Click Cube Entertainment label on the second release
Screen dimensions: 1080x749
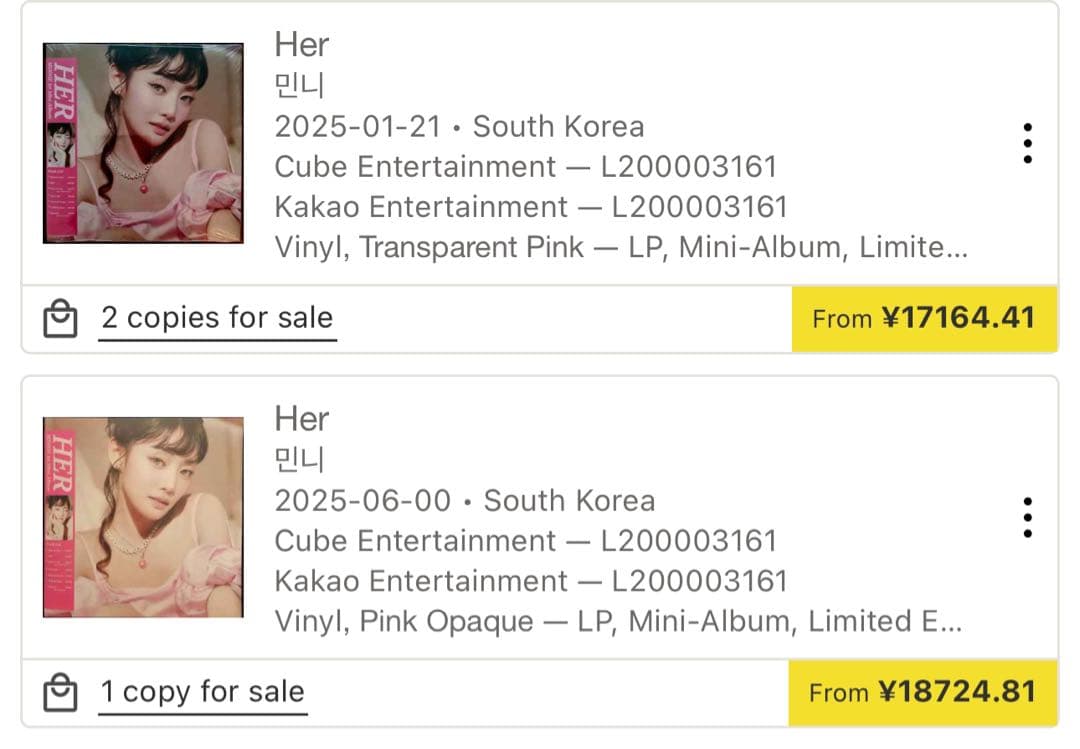point(415,541)
